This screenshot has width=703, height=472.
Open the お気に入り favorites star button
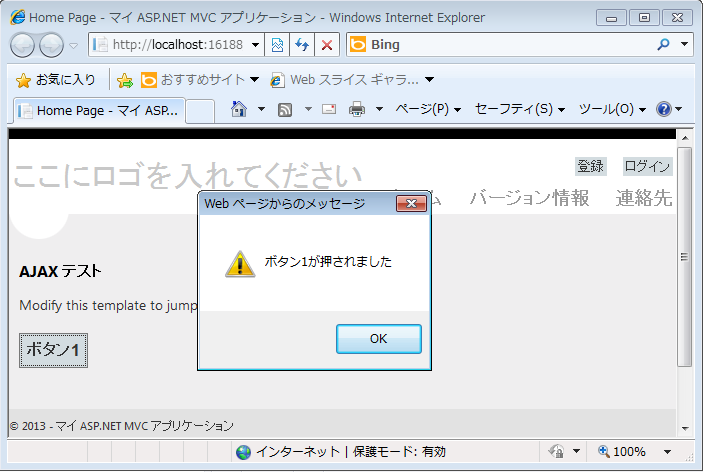click(56, 80)
